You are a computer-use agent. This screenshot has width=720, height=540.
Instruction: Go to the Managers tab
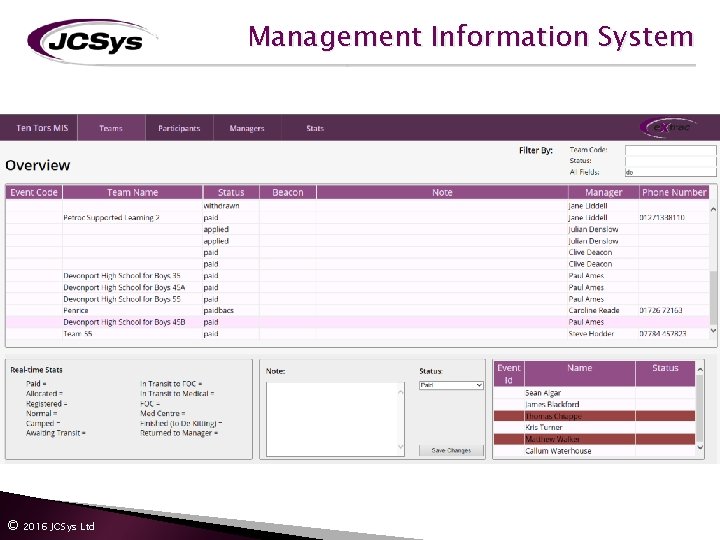(247, 128)
